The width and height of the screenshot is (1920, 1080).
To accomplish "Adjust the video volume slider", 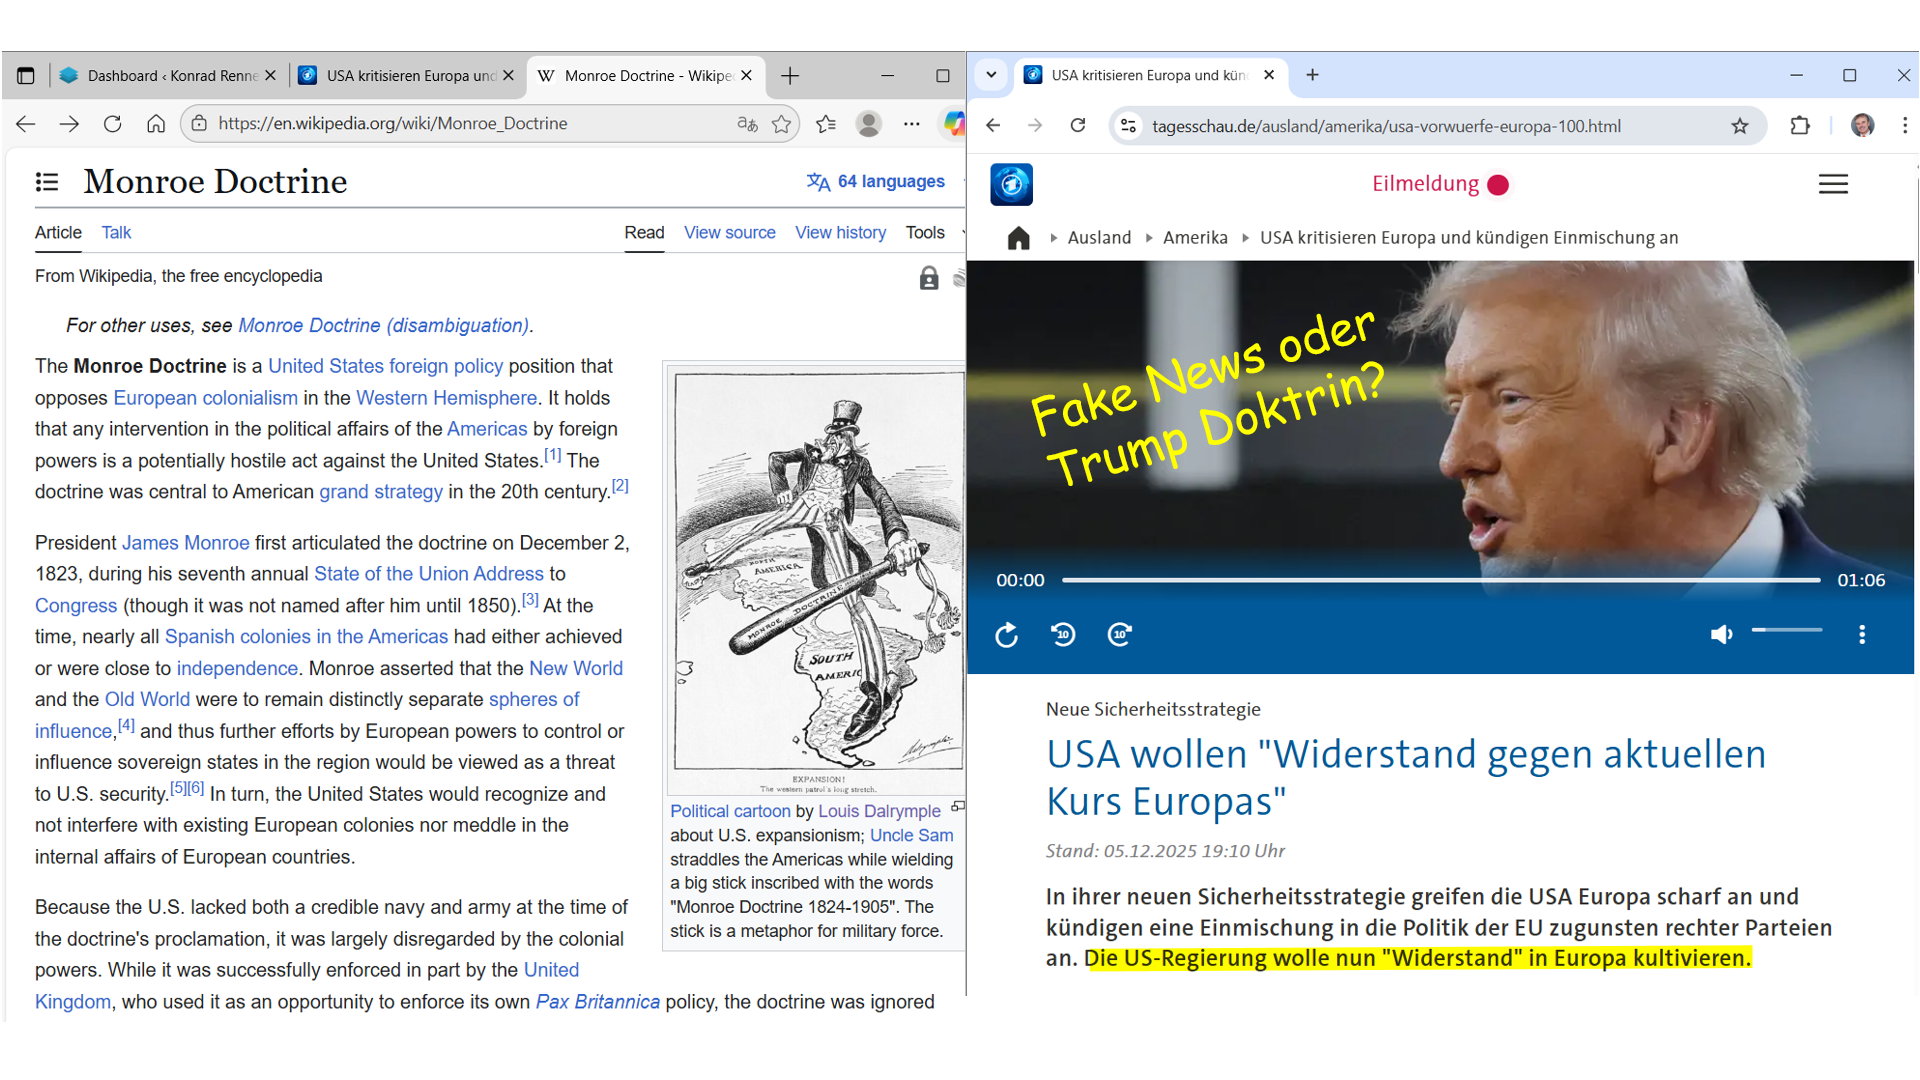I will tap(1787, 631).
